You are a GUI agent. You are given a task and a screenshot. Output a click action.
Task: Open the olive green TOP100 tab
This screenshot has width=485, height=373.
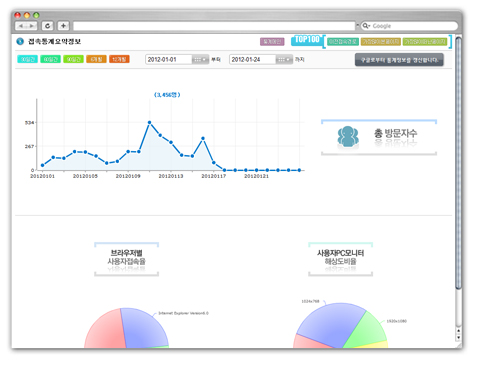425,42
